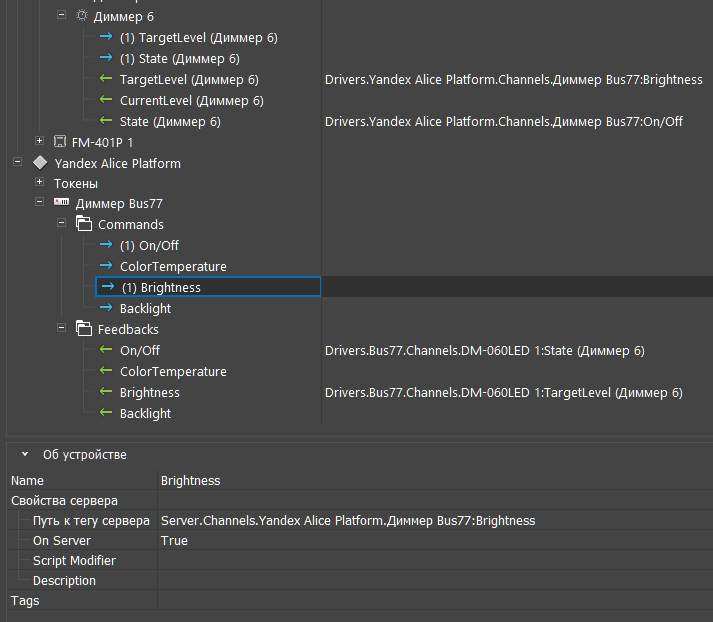The height and width of the screenshot is (622, 713).
Task: Select CurrentLevel (Диммер 6) feedback
Action: coord(191,100)
